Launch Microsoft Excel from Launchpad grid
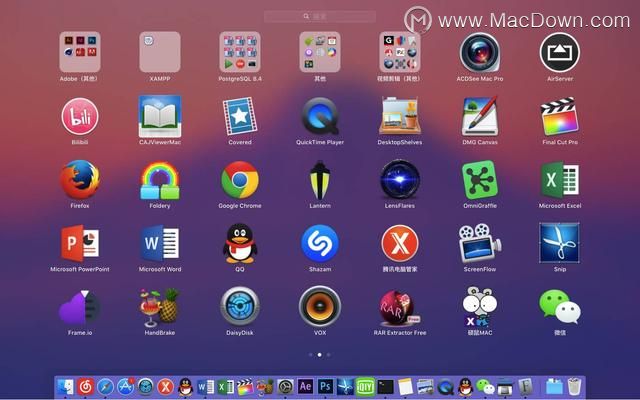 point(560,180)
